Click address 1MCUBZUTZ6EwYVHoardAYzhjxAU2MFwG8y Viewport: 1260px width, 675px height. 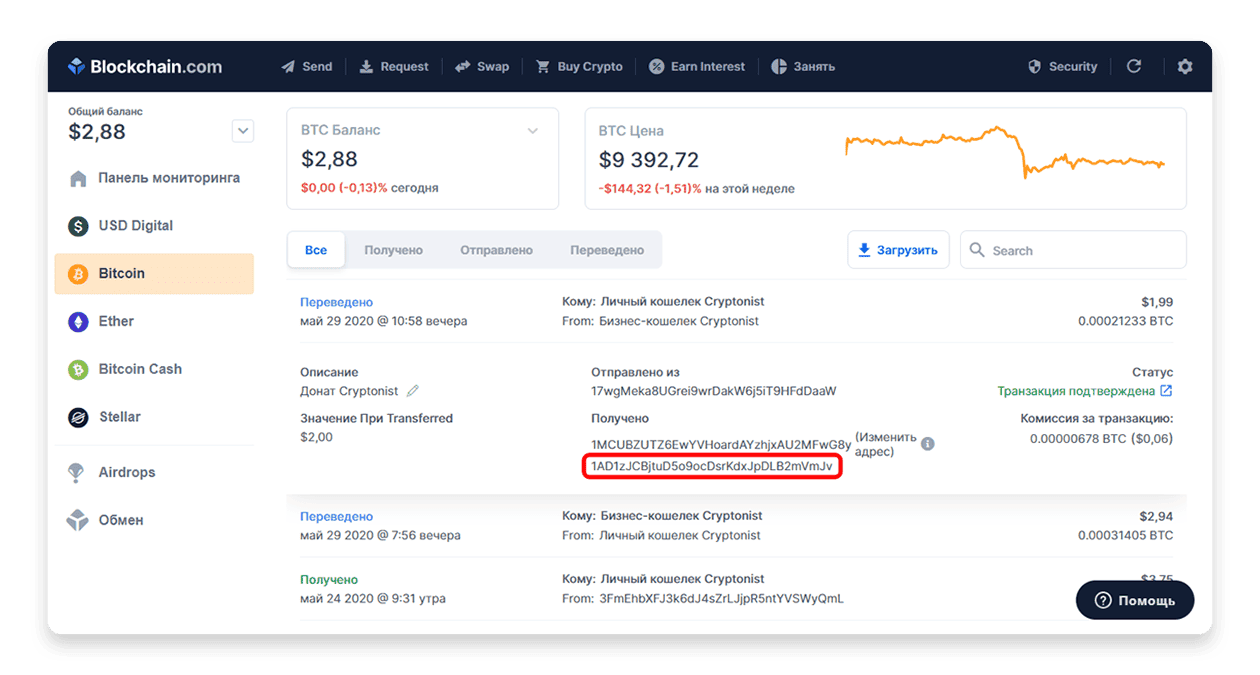click(x=721, y=444)
